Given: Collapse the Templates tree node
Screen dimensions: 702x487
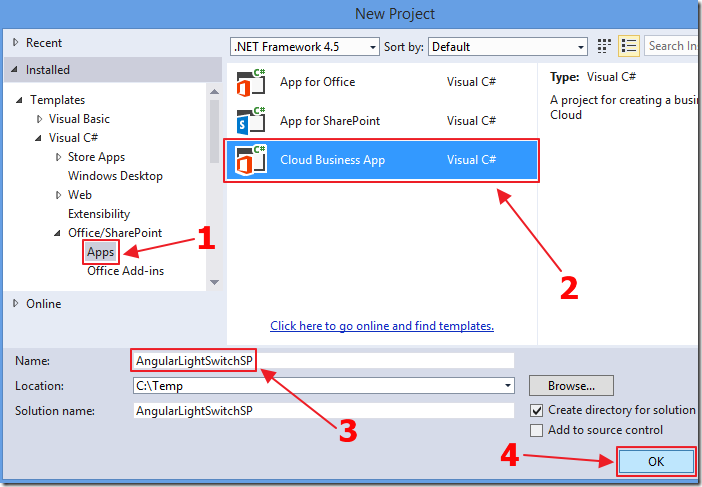Looking at the screenshot, I should click(19, 100).
